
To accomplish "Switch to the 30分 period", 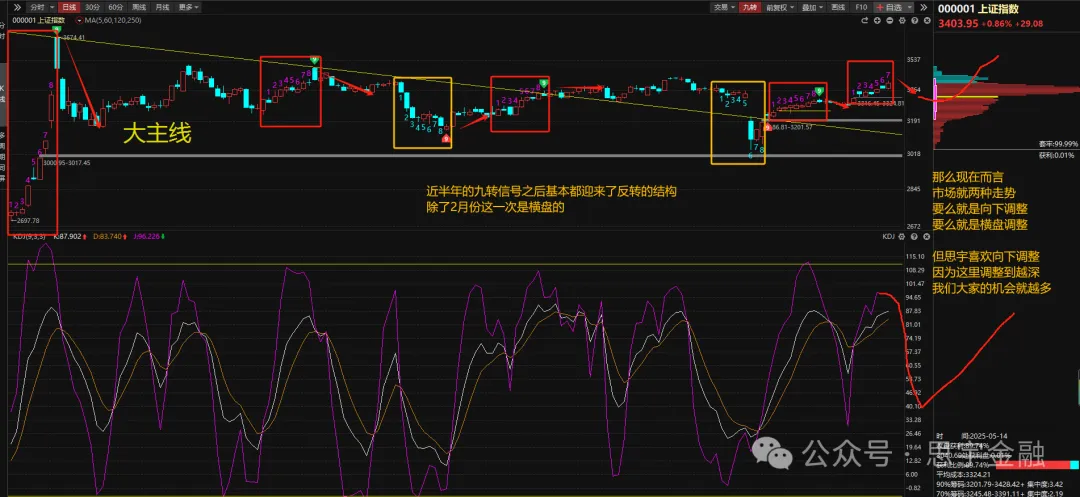I will 92,7.
